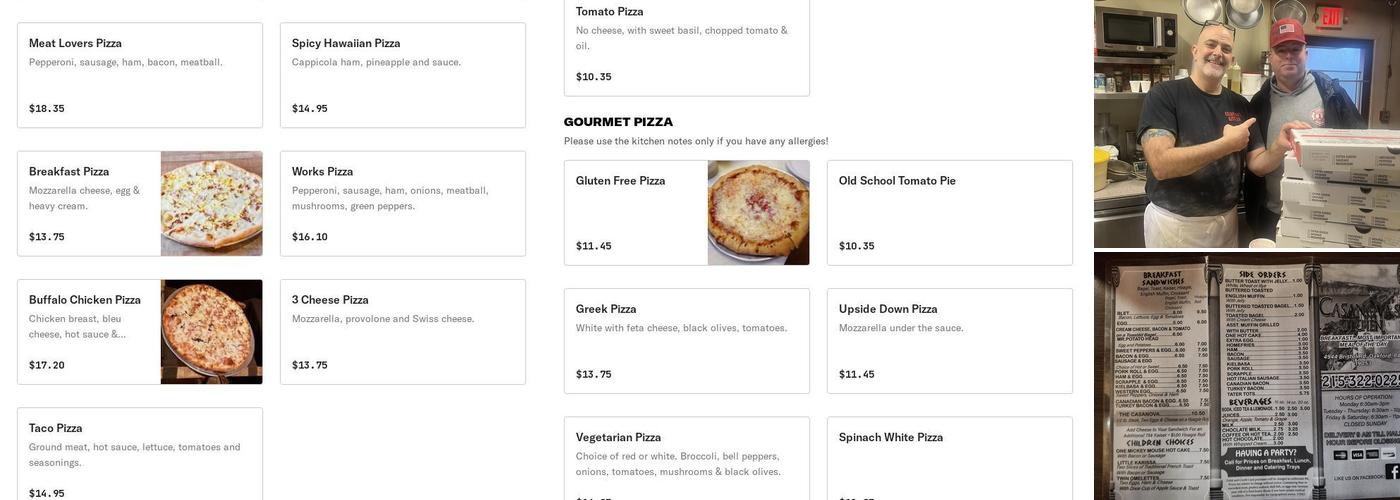Select the Spinach White Pizza card
Image resolution: width=1400 pixels, height=500 pixels.
point(949,460)
